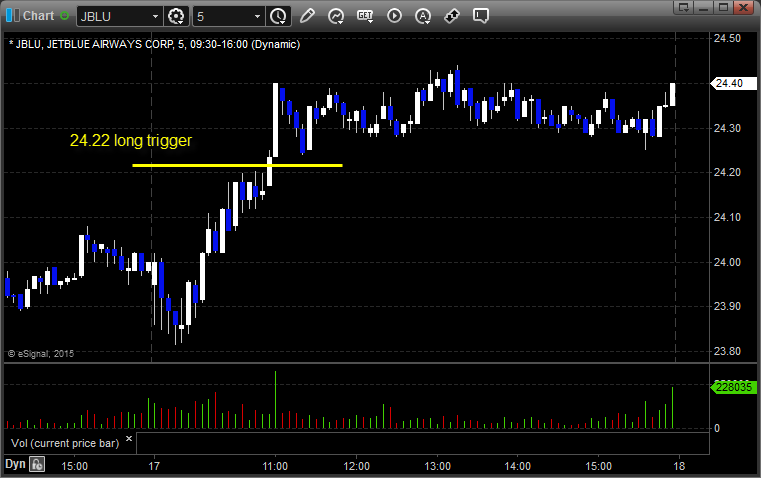Screen dimensions: 761x478
Task: Open the chart studies menu icon
Action: tap(336, 16)
